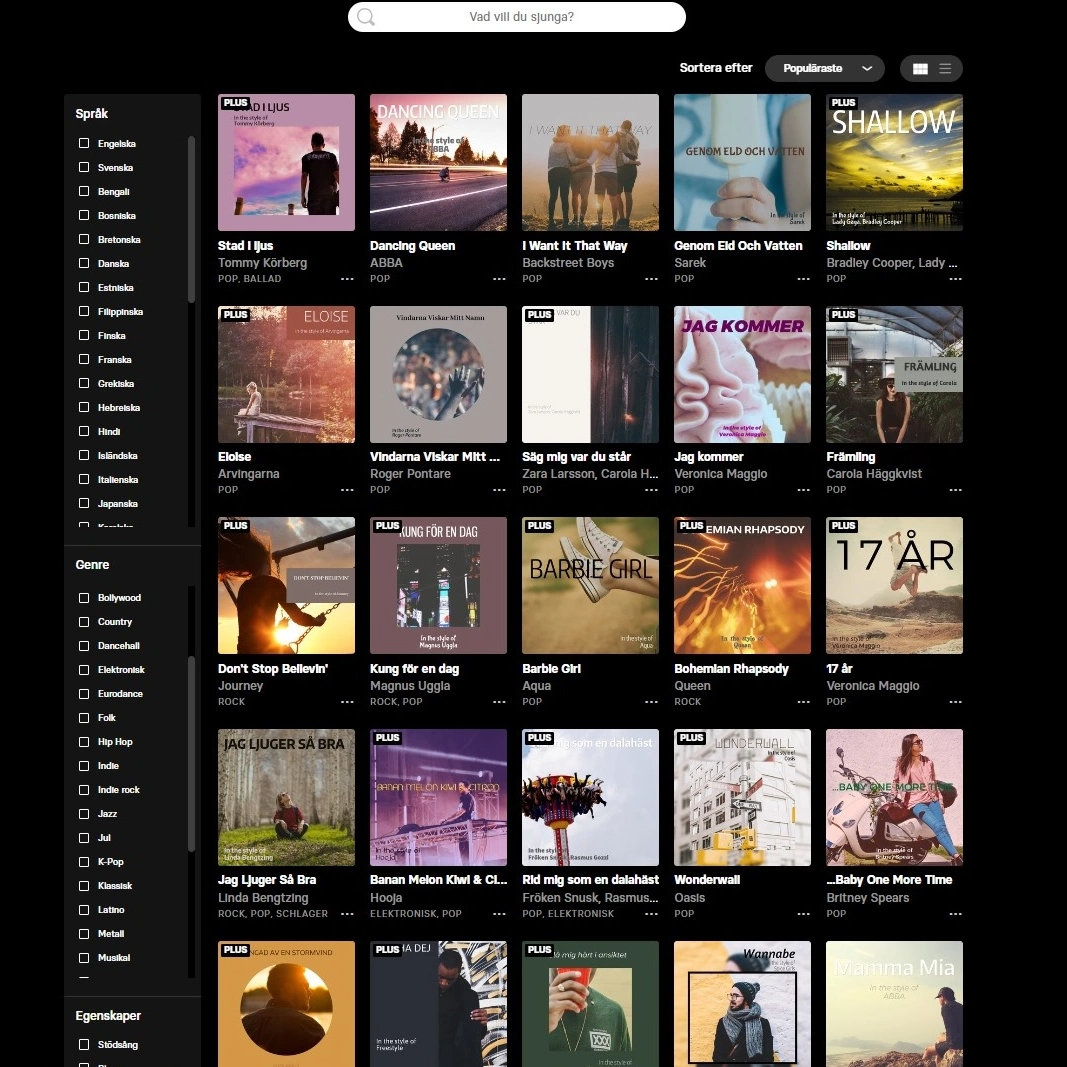Open the Populäraste sort dropdown
The width and height of the screenshot is (1067, 1067).
825,69
